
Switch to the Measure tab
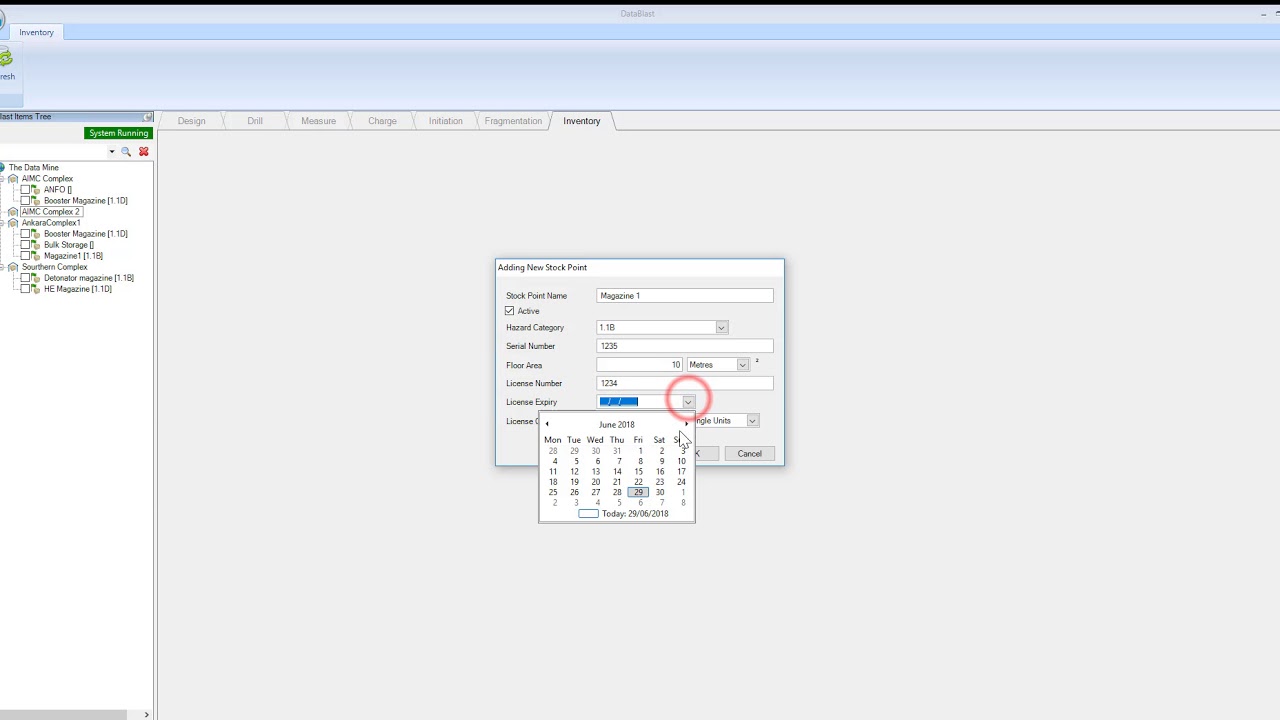click(318, 121)
